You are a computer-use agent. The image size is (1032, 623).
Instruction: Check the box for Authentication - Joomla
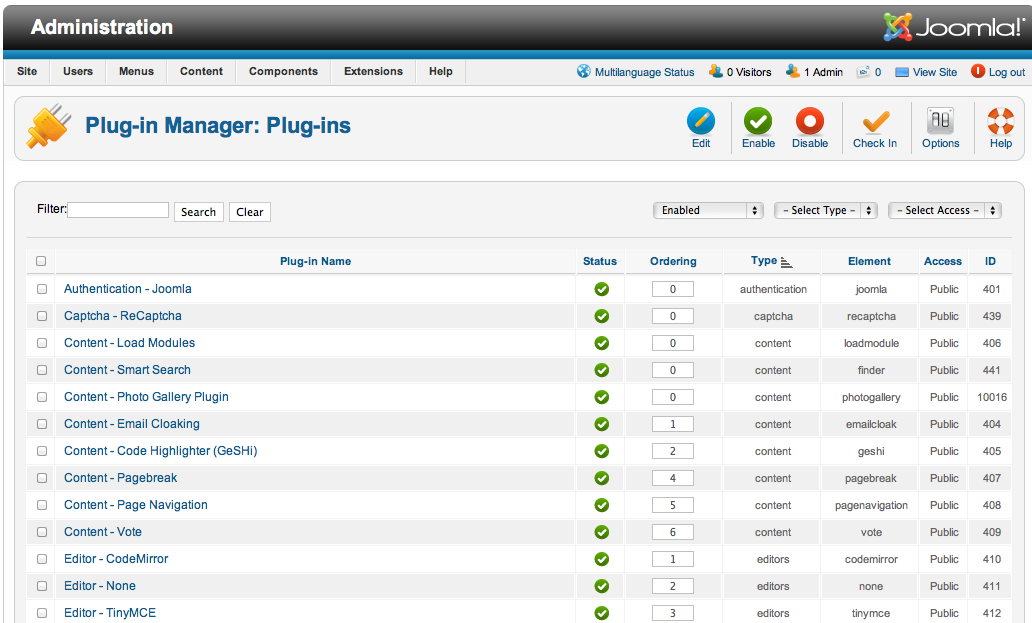click(x=41, y=289)
